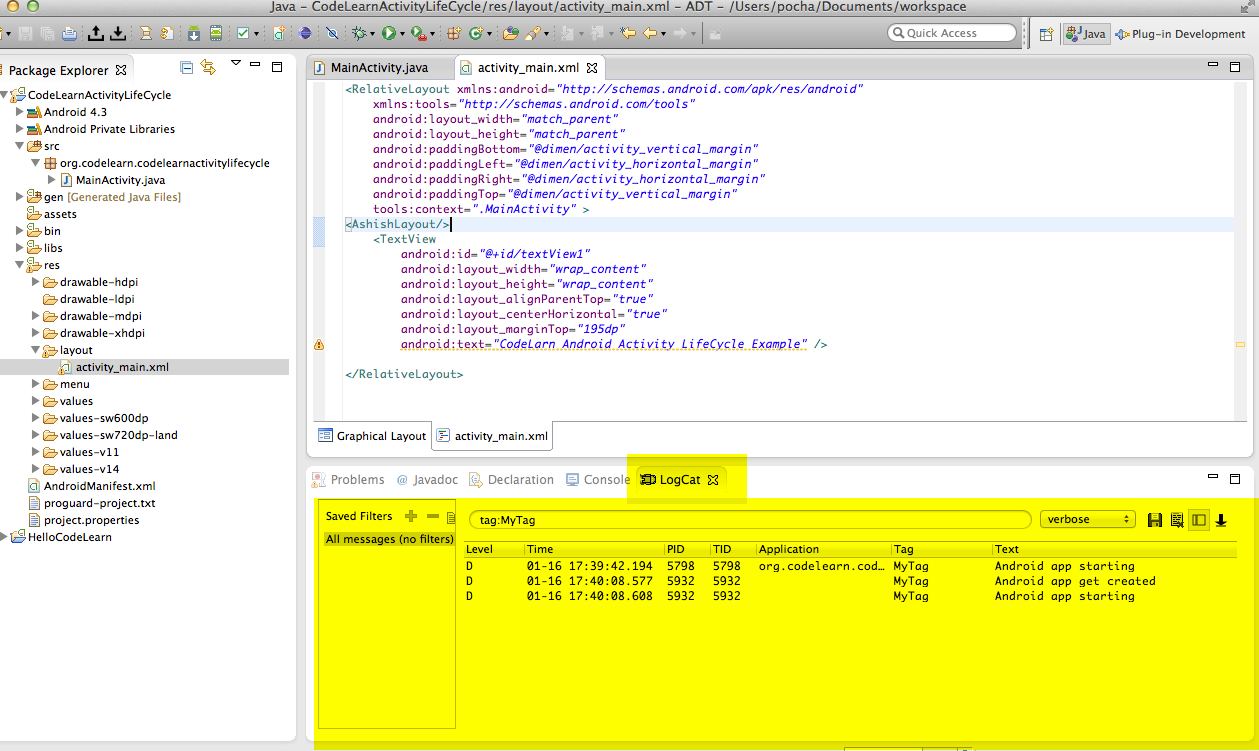Toggle LogCat scroll lock arrow
The image size is (1259, 751).
(x=1221, y=520)
